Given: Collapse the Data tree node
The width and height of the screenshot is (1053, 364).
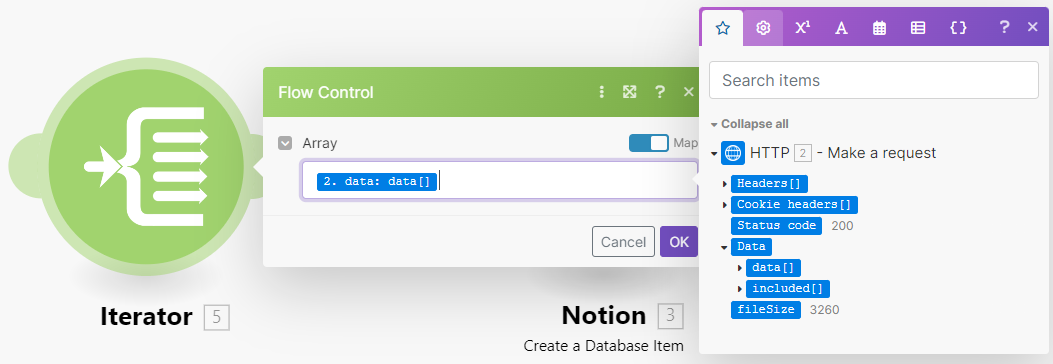Looking at the screenshot, I should coord(724,246).
